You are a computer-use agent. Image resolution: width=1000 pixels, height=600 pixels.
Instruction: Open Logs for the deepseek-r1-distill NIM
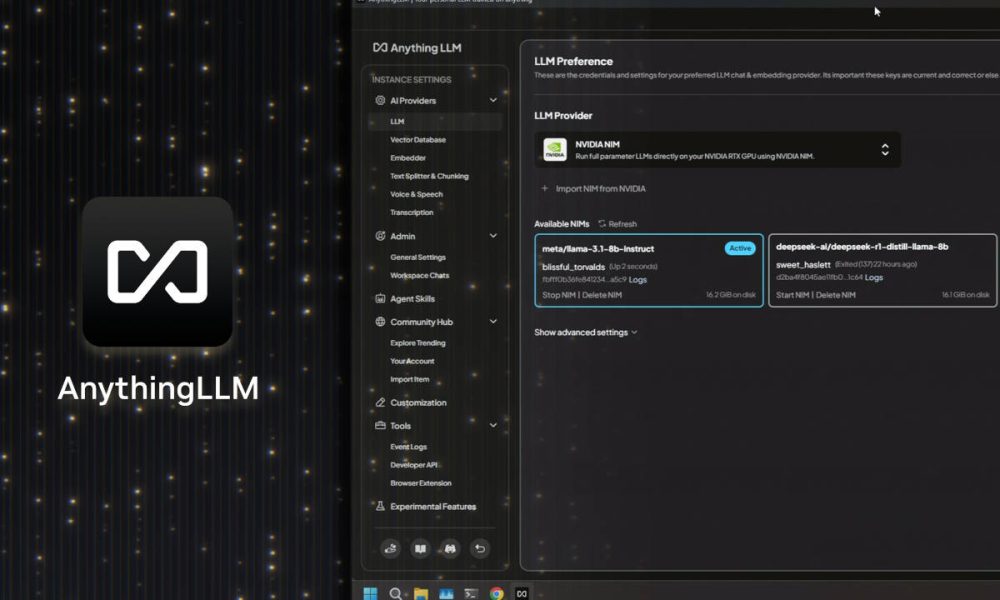pyautogui.click(x=873, y=278)
